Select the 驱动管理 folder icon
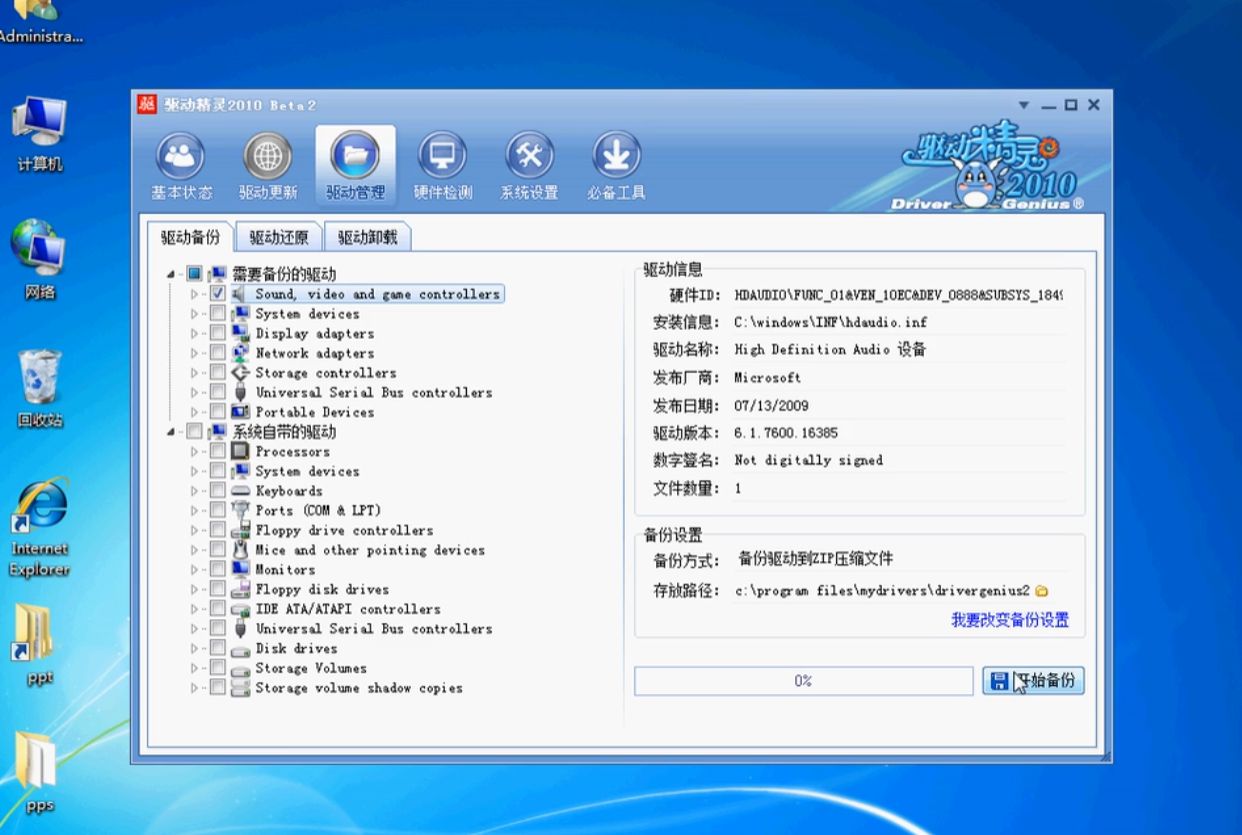The height and width of the screenshot is (835, 1242). coord(355,157)
